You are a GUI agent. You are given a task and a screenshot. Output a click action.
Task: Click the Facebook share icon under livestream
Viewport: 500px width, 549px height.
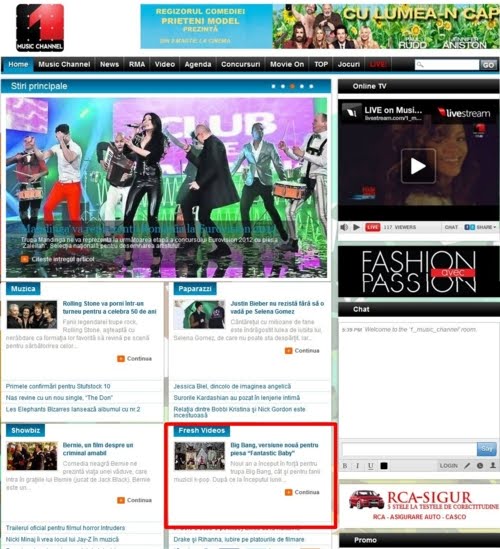point(467,227)
